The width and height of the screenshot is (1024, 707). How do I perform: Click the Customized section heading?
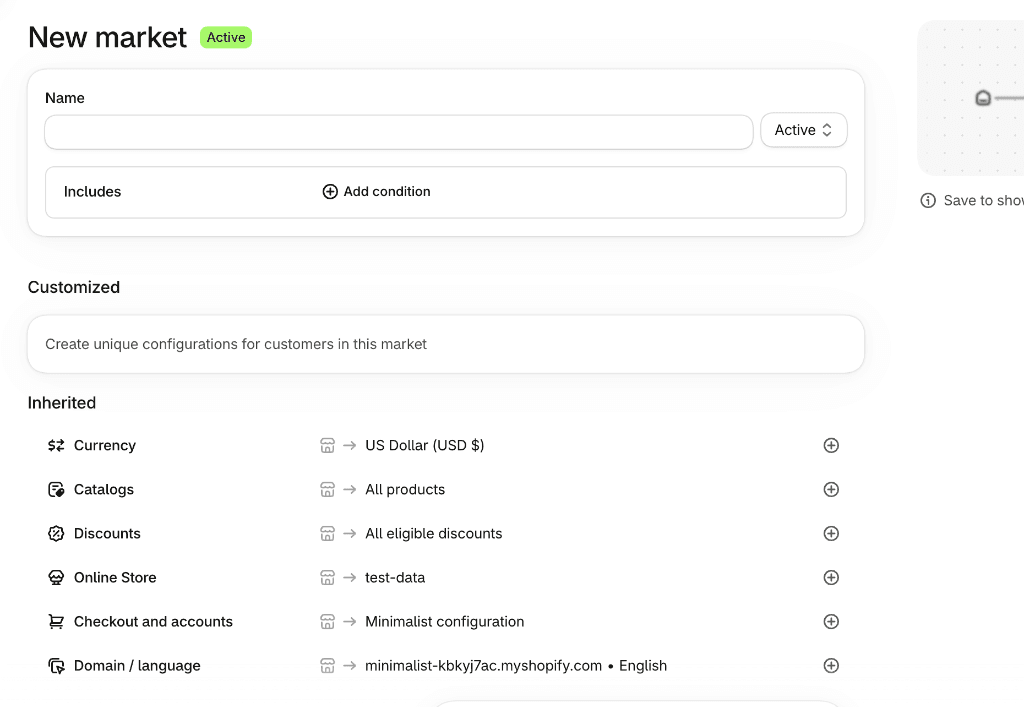coord(74,287)
